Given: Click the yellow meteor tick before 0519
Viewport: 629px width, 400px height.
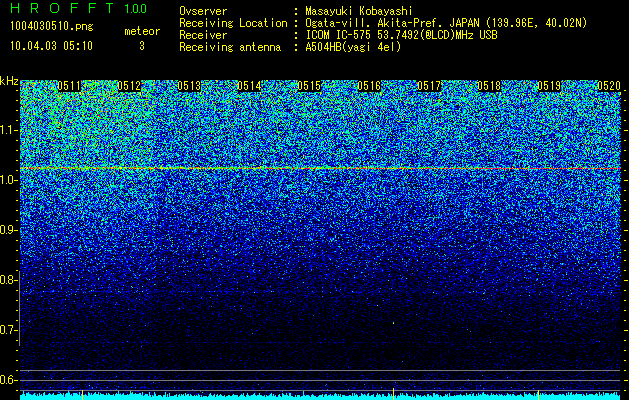Looking at the screenshot, I should click(x=538, y=394).
